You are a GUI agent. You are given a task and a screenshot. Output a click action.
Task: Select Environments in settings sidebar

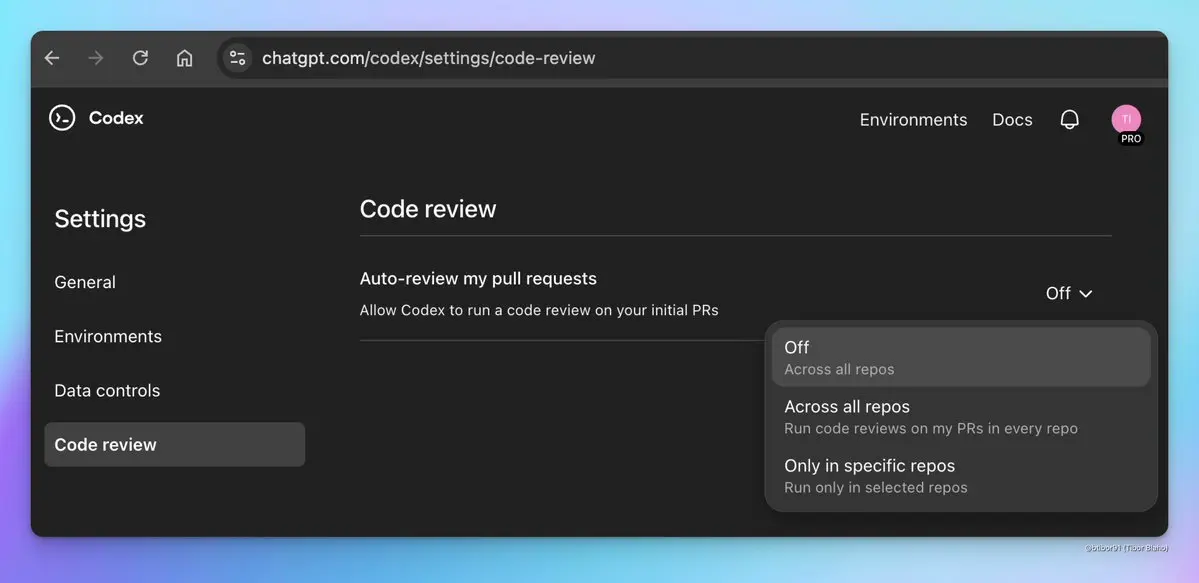pos(108,337)
